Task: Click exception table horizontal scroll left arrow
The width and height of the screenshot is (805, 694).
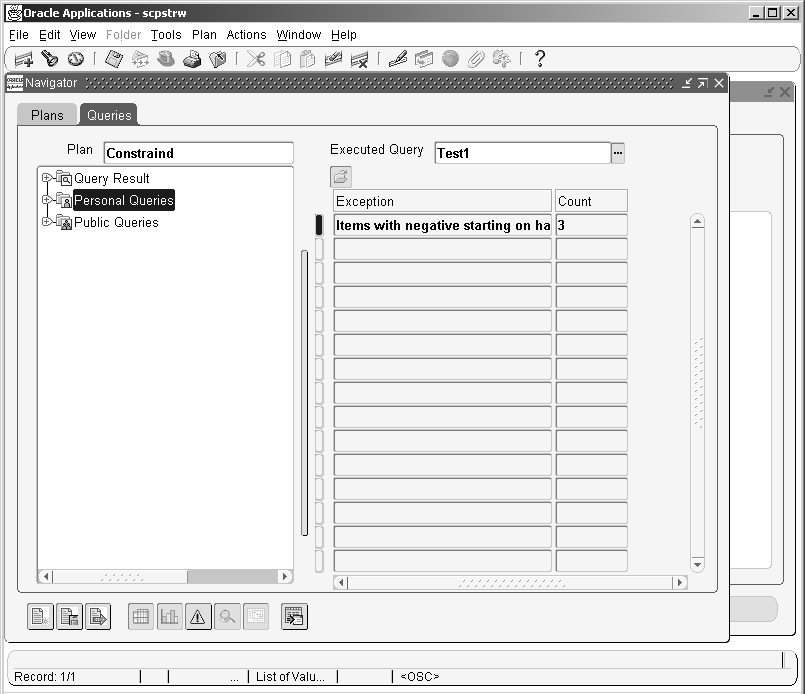Action: (x=341, y=583)
